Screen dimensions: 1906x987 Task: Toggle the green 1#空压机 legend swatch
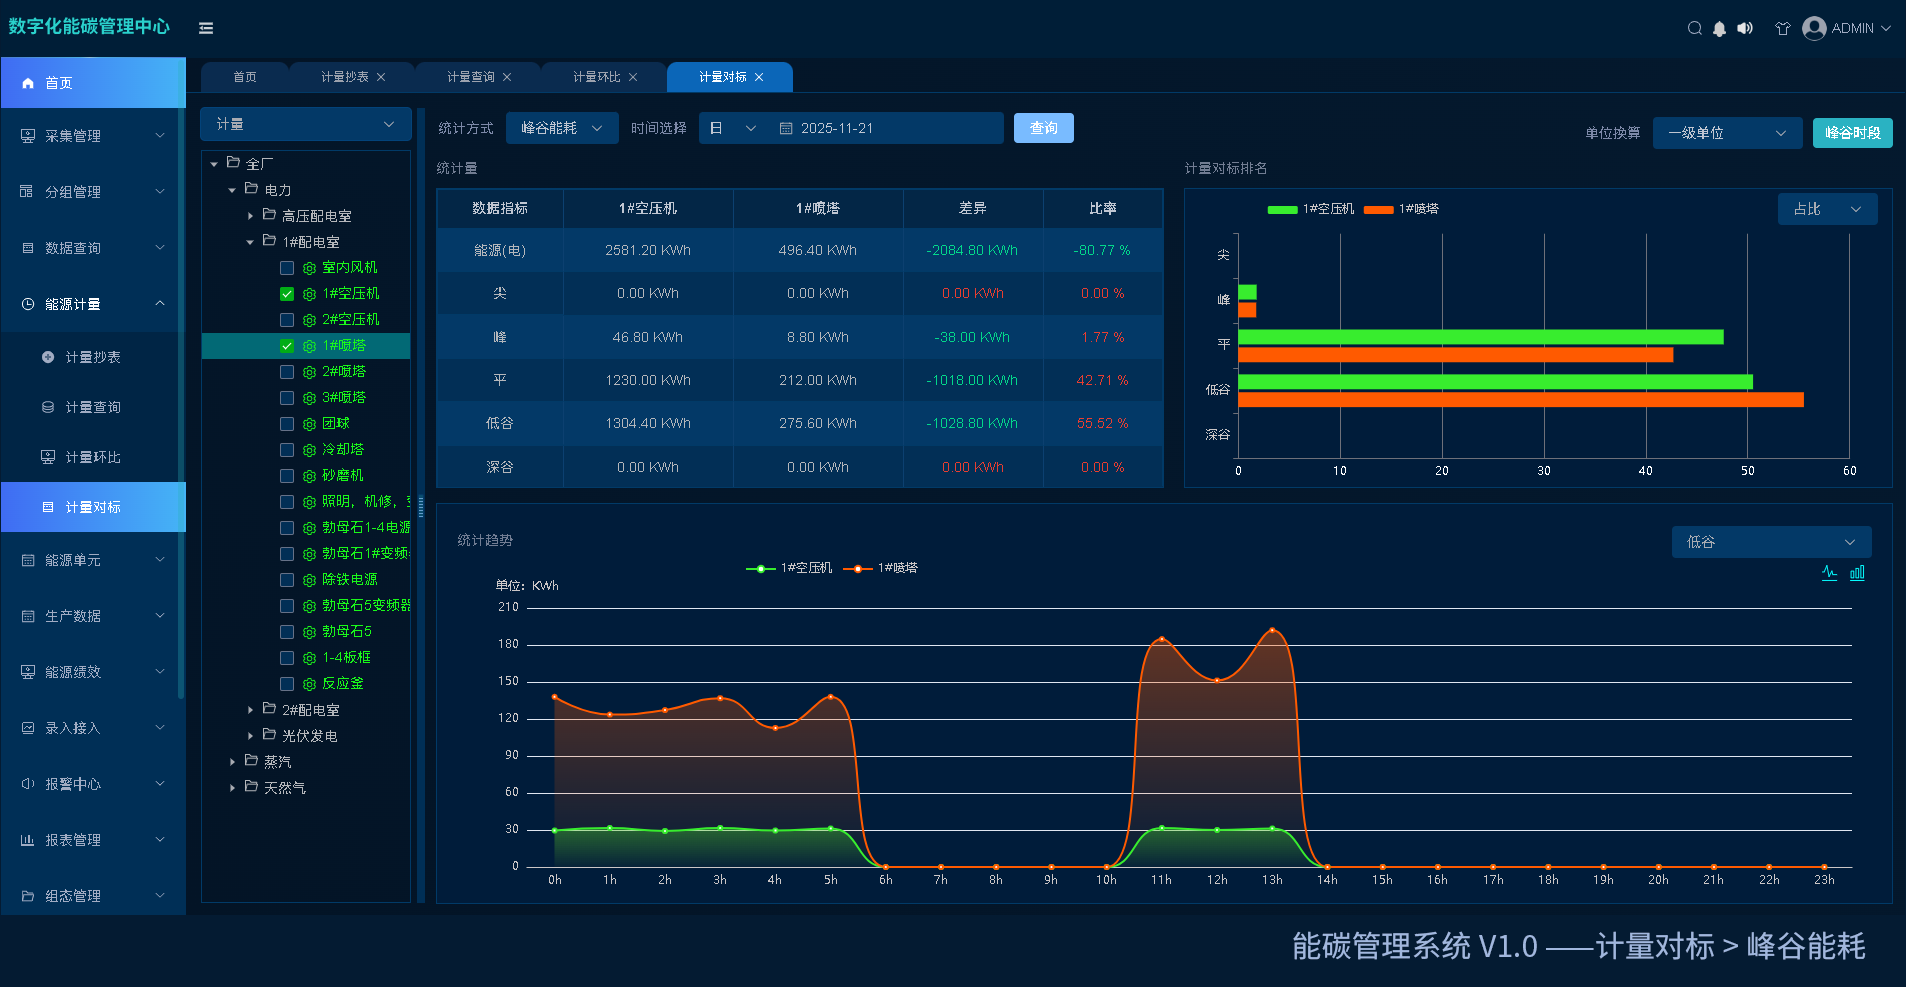pos(1282,209)
